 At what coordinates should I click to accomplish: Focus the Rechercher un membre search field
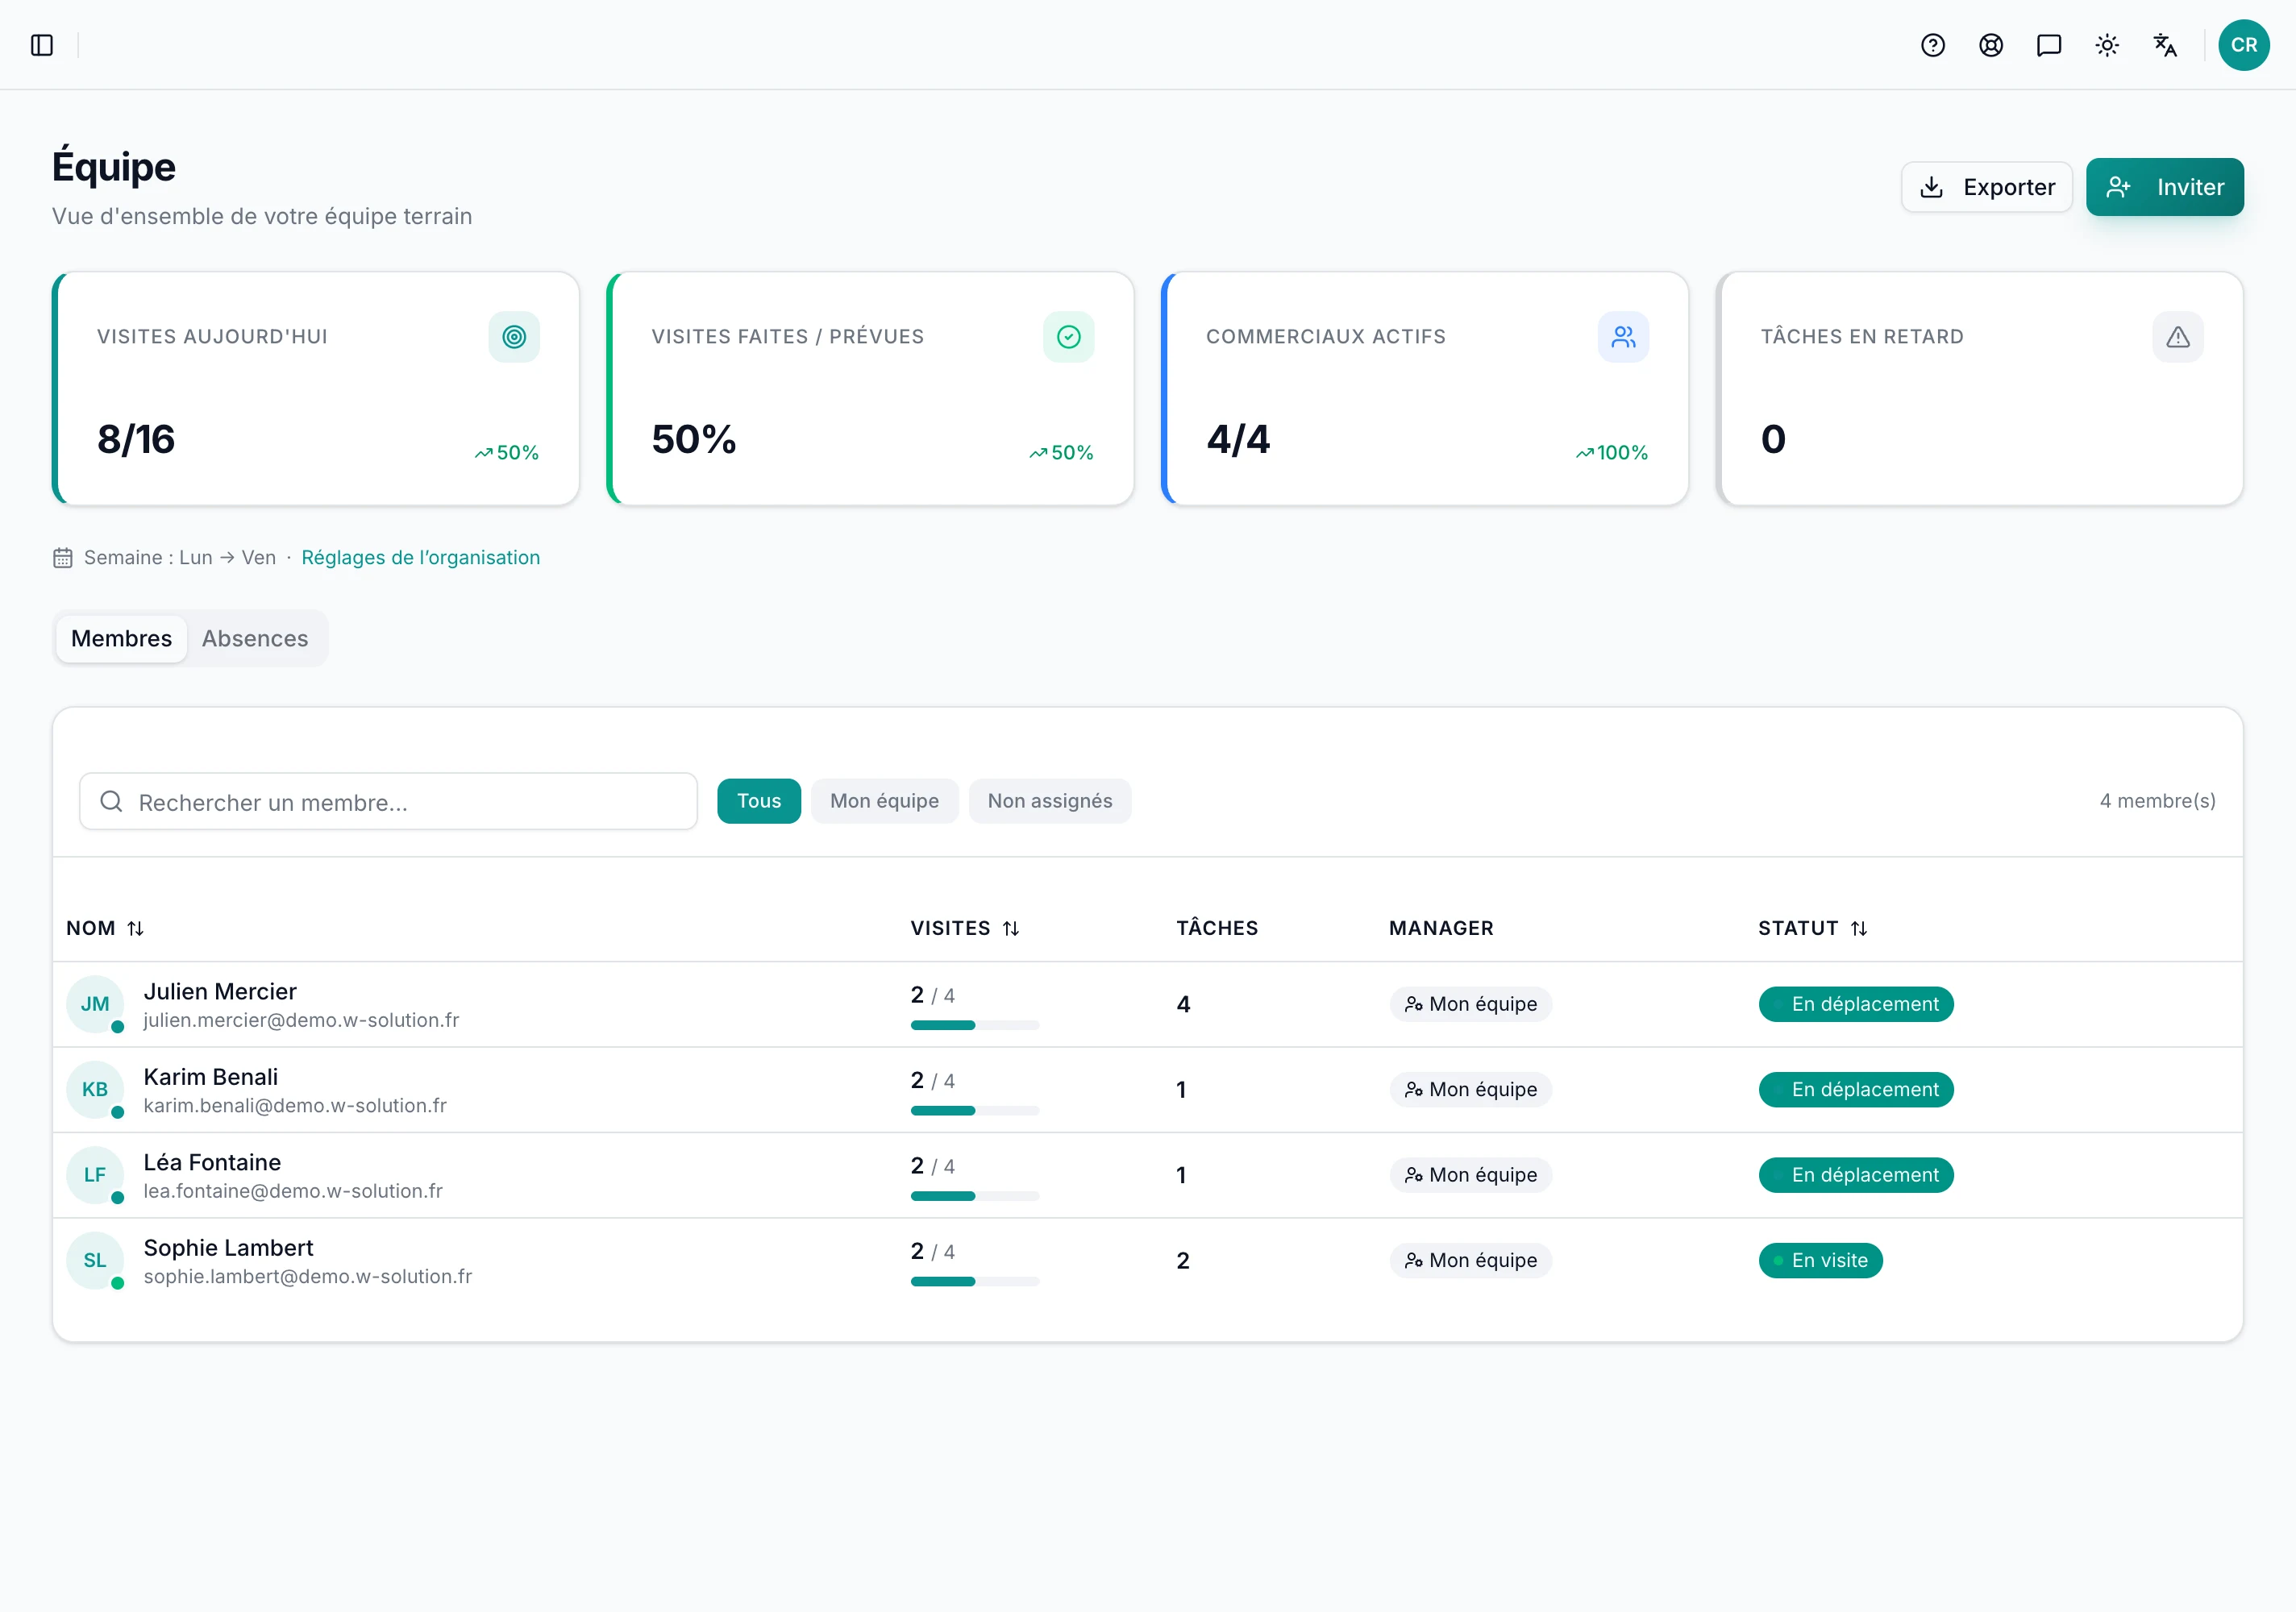click(x=388, y=801)
